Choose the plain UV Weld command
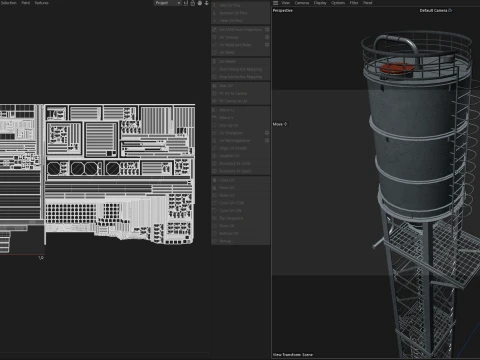The width and height of the screenshot is (480, 360). click(x=240, y=53)
